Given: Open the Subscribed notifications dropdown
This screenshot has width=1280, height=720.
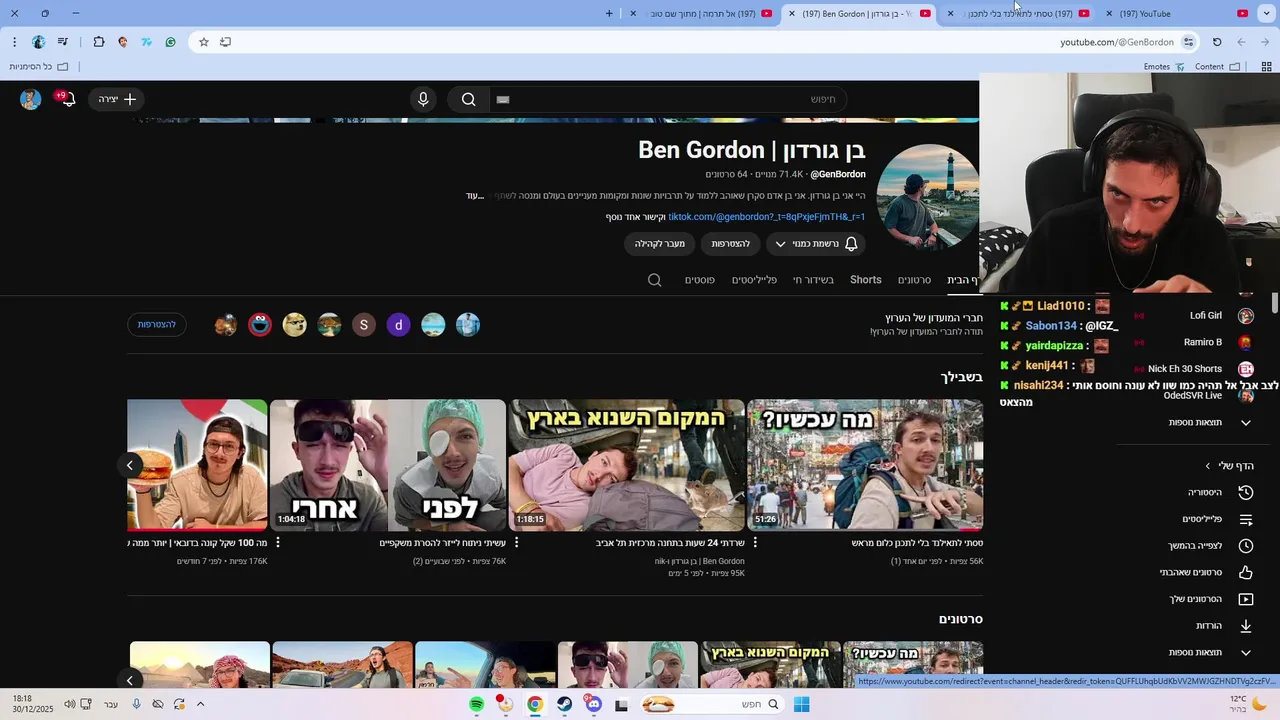Looking at the screenshot, I should pos(816,243).
